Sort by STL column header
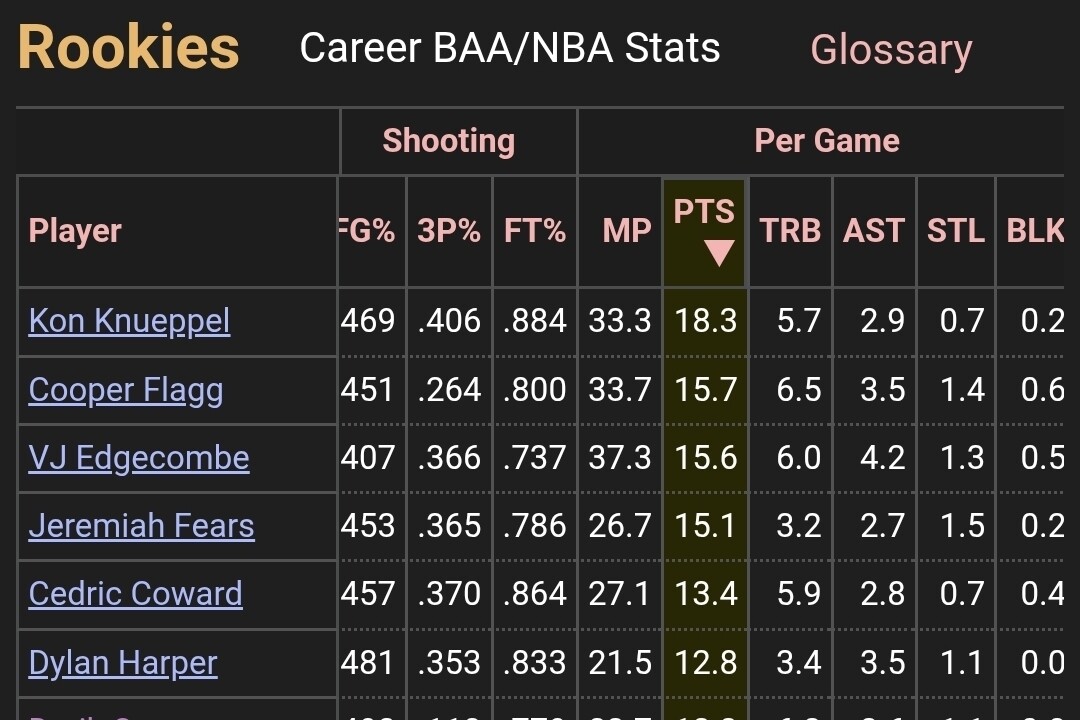This screenshot has width=1080, height=720. (x=955, y=231)
